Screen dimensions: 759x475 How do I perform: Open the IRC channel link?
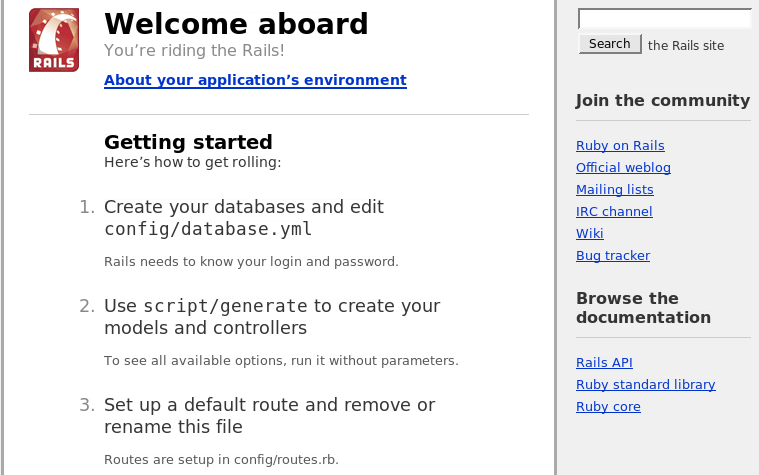click(x=614, y=212)
